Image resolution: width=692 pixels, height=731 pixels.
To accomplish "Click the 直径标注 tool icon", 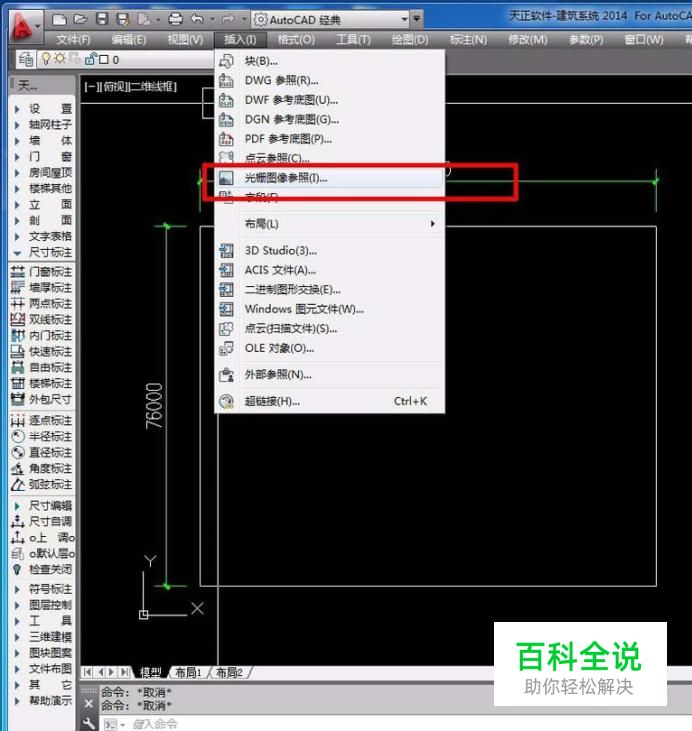I will (18, 453).
